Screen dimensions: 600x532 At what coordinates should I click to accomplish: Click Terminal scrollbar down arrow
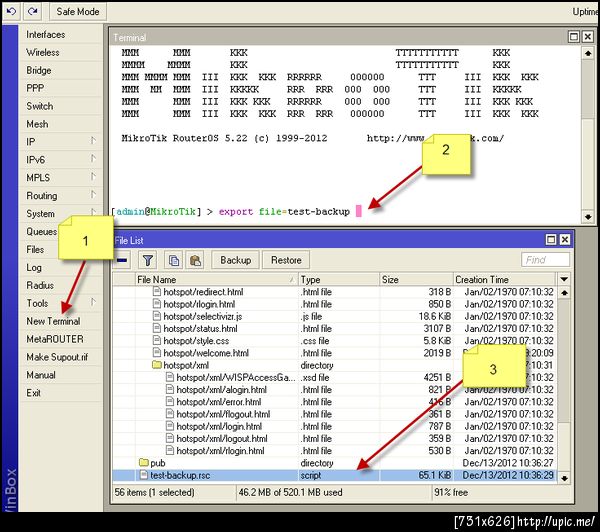(x=588, y=217)
